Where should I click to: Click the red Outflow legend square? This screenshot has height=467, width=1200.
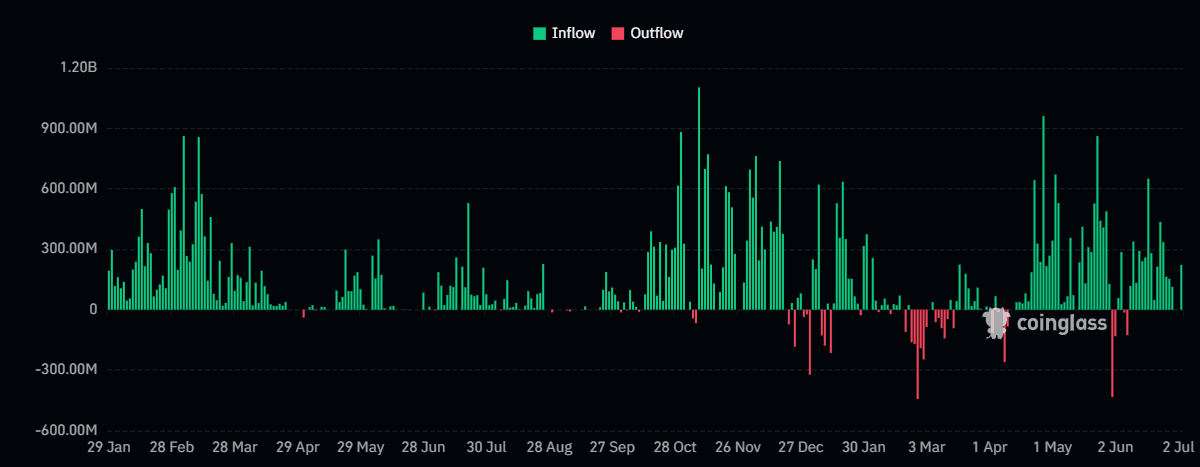pyautogui.click(x=618, y=33)
